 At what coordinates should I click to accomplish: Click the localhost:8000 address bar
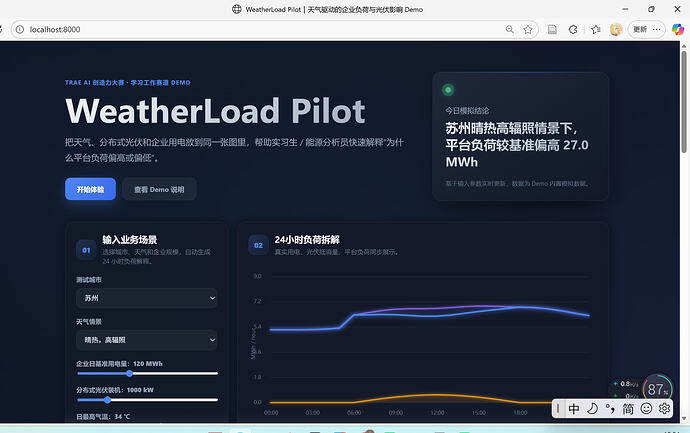(264, 29)
